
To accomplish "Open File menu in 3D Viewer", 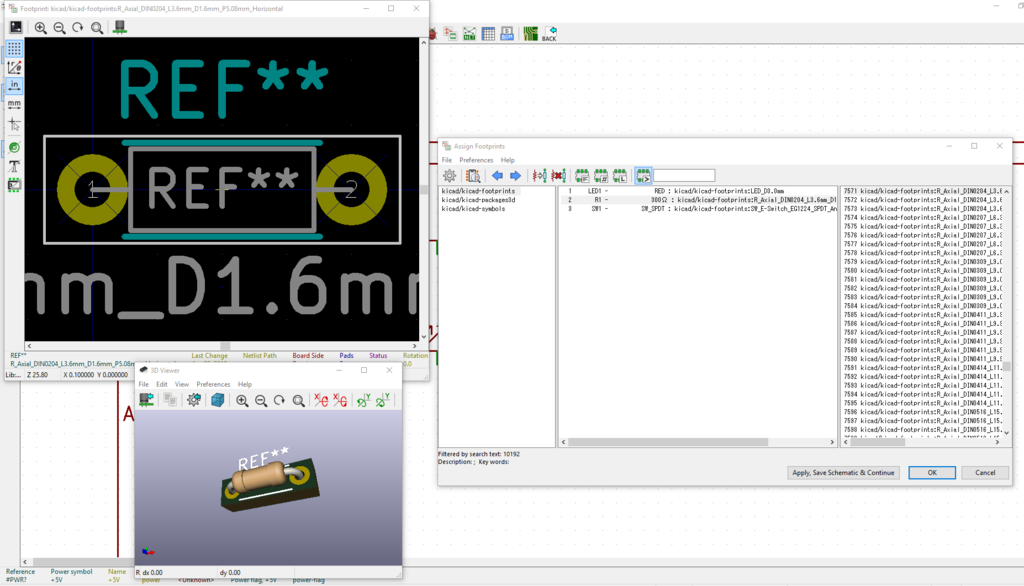I will click(143, 384).
